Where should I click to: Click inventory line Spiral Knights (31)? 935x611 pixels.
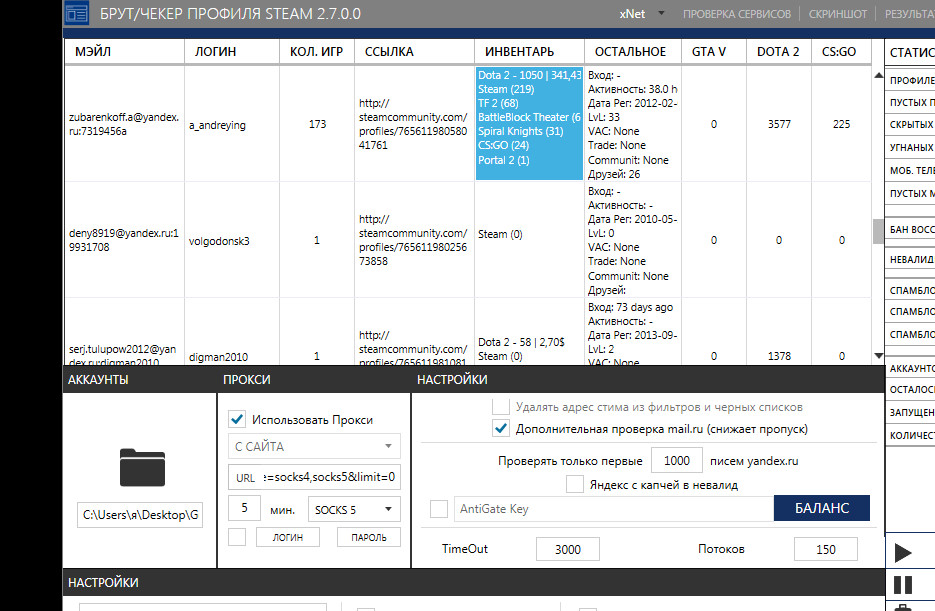(521, 131)
